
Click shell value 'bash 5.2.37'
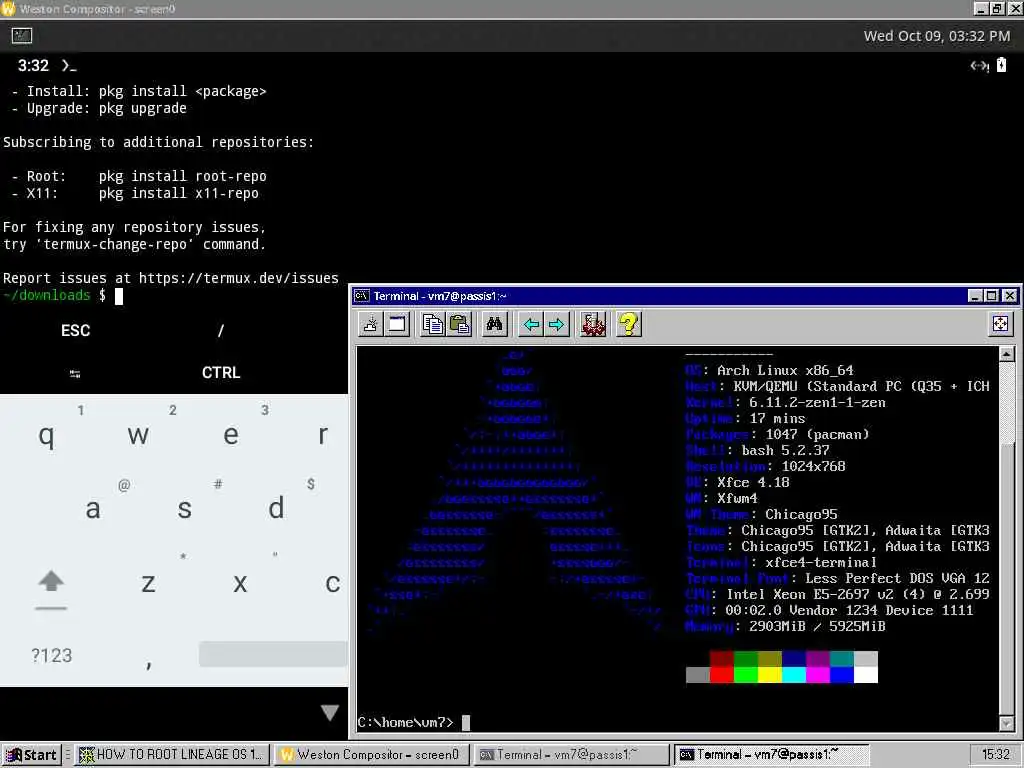pyautogui.click(x=786, y=451)
